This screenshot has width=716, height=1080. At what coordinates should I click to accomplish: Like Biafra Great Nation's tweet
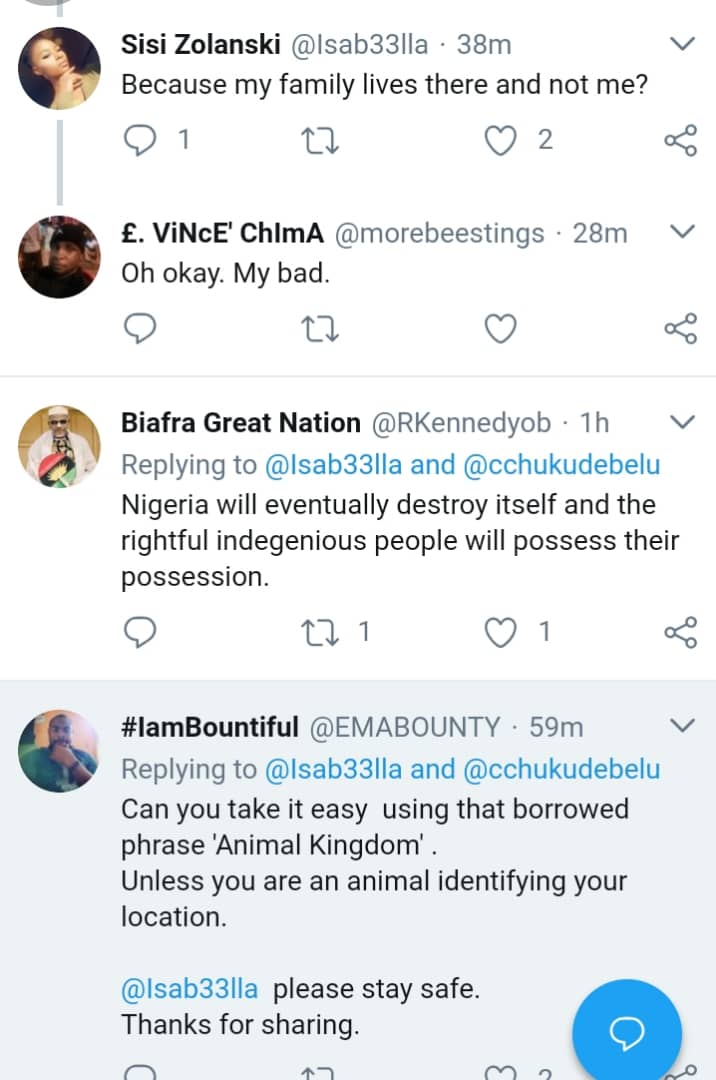tap(499, 631)
